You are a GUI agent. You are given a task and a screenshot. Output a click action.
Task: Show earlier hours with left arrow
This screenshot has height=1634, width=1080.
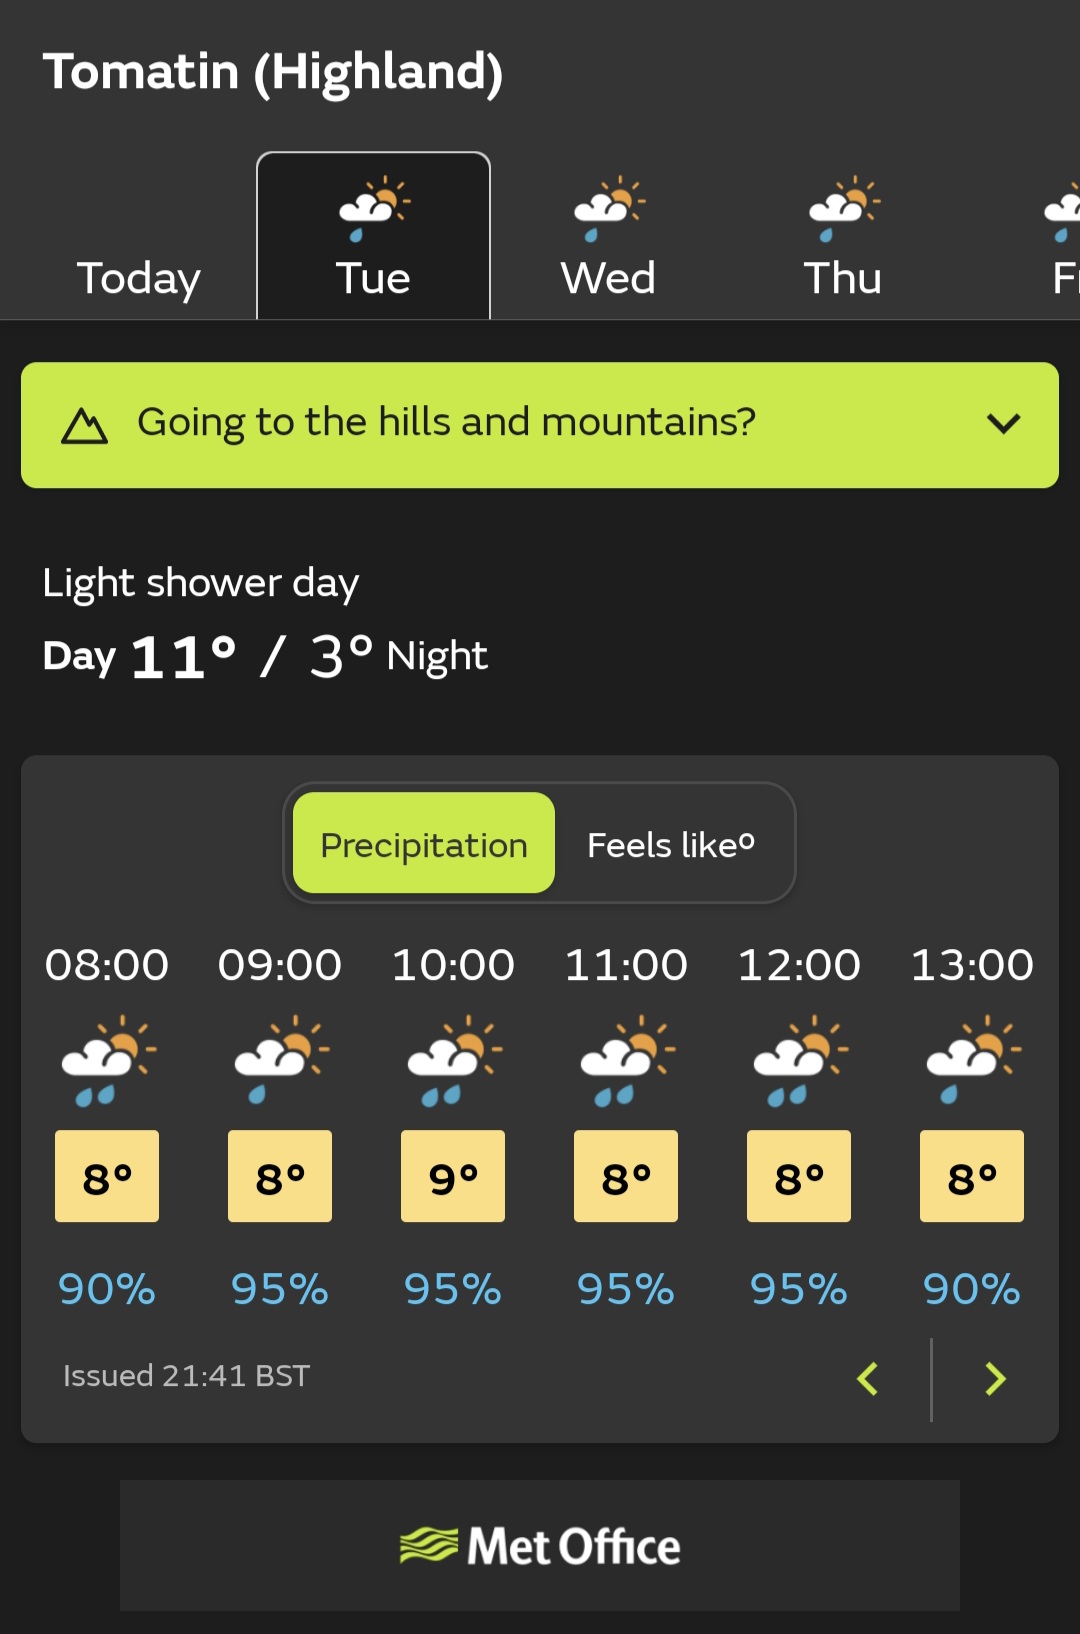pyautogui.click(x=868, y=1379)
